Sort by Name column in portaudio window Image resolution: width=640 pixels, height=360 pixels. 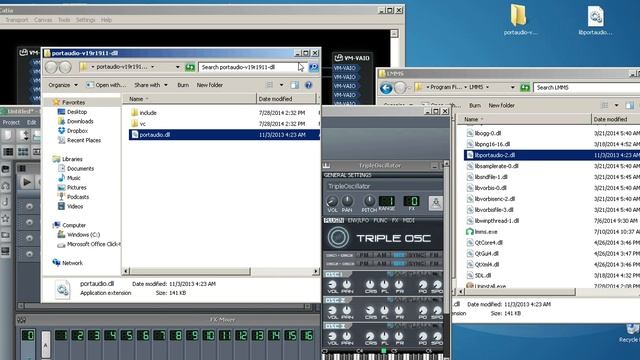point(189,99)
